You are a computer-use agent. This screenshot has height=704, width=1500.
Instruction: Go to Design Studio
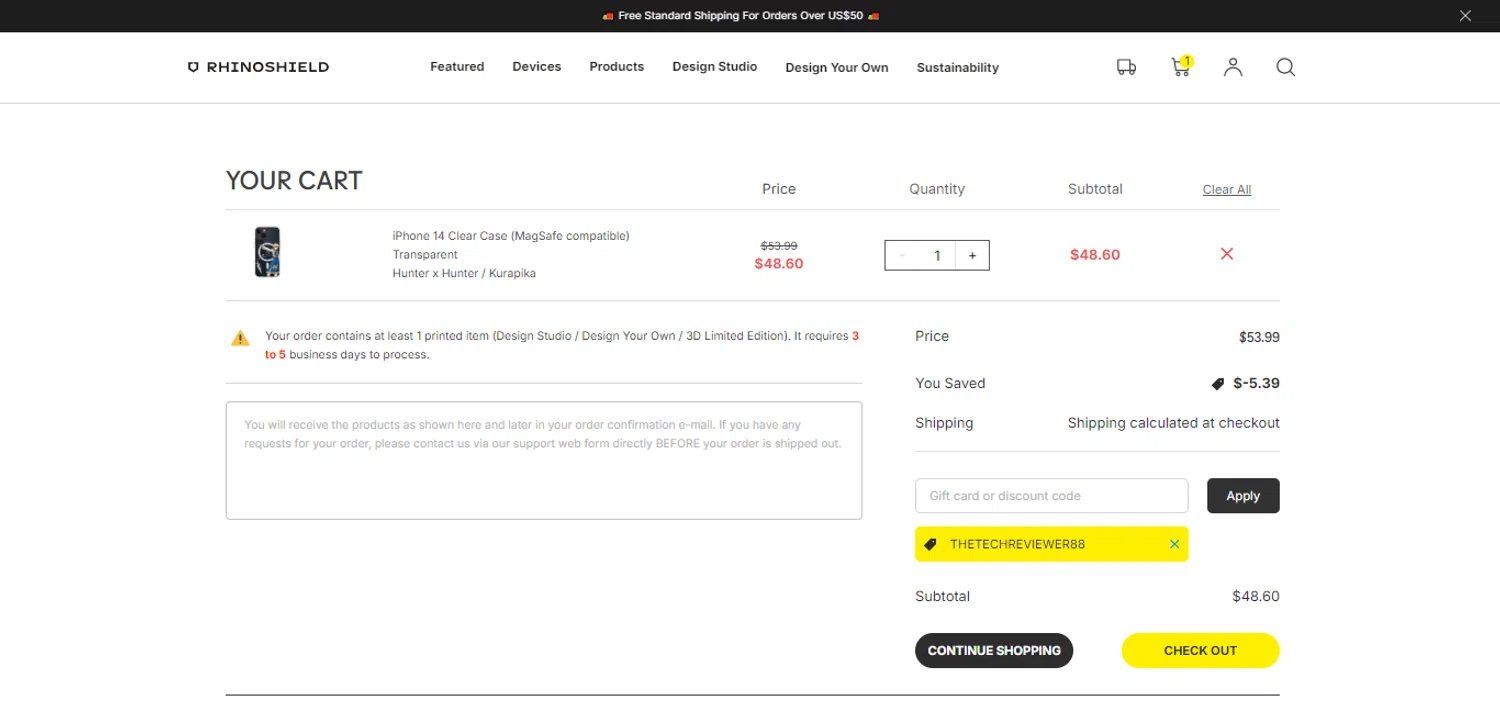tap(714, 67)
